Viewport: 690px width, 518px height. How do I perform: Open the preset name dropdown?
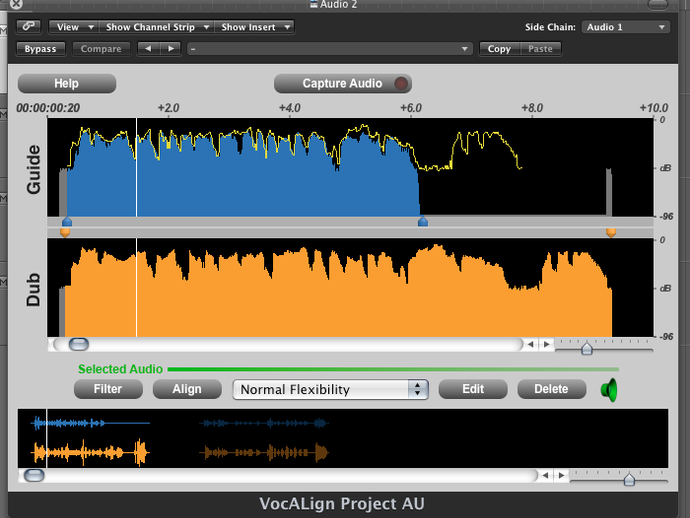tap(330, 49)
